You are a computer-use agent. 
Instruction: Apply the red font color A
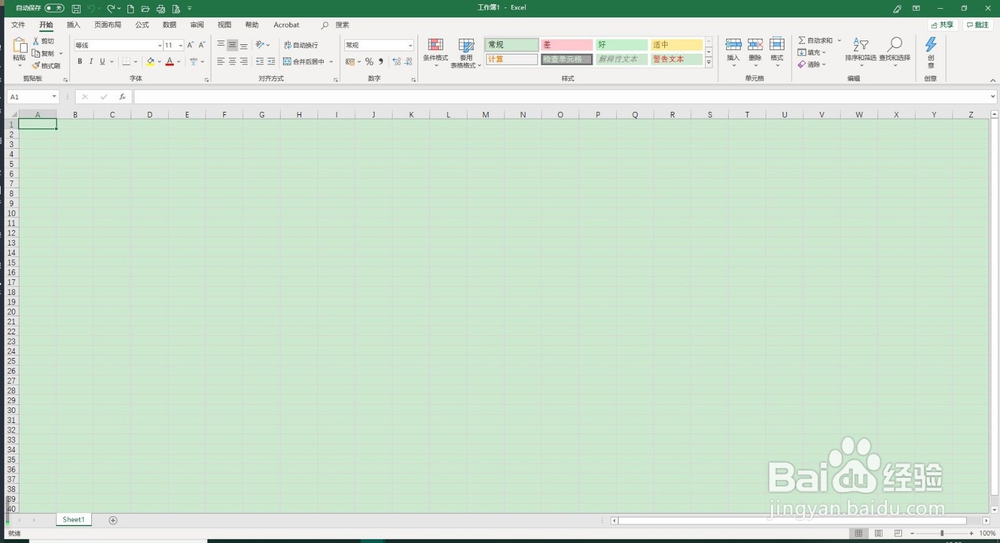(x=170, y=62)
